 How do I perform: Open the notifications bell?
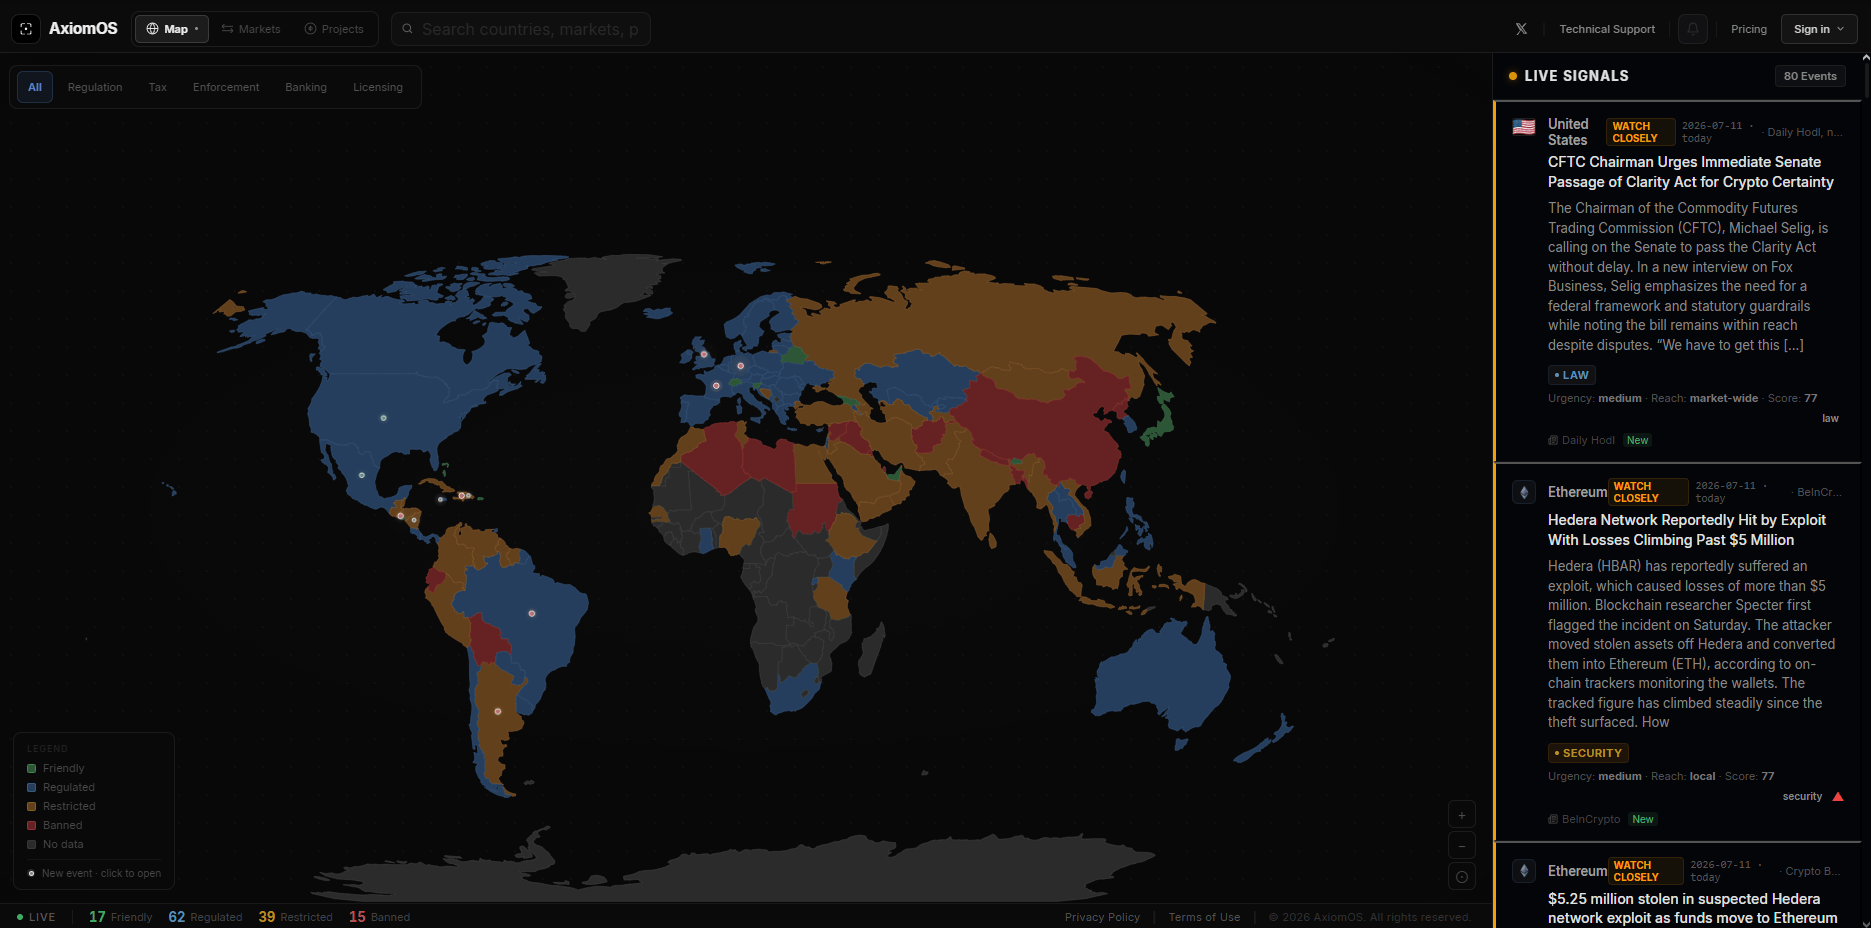tap(1692, 29)
